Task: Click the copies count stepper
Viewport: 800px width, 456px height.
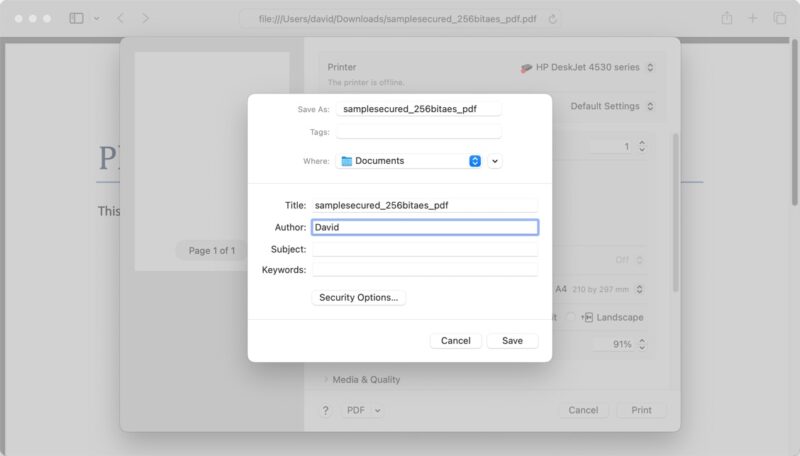Action: (x=642, y=146)
